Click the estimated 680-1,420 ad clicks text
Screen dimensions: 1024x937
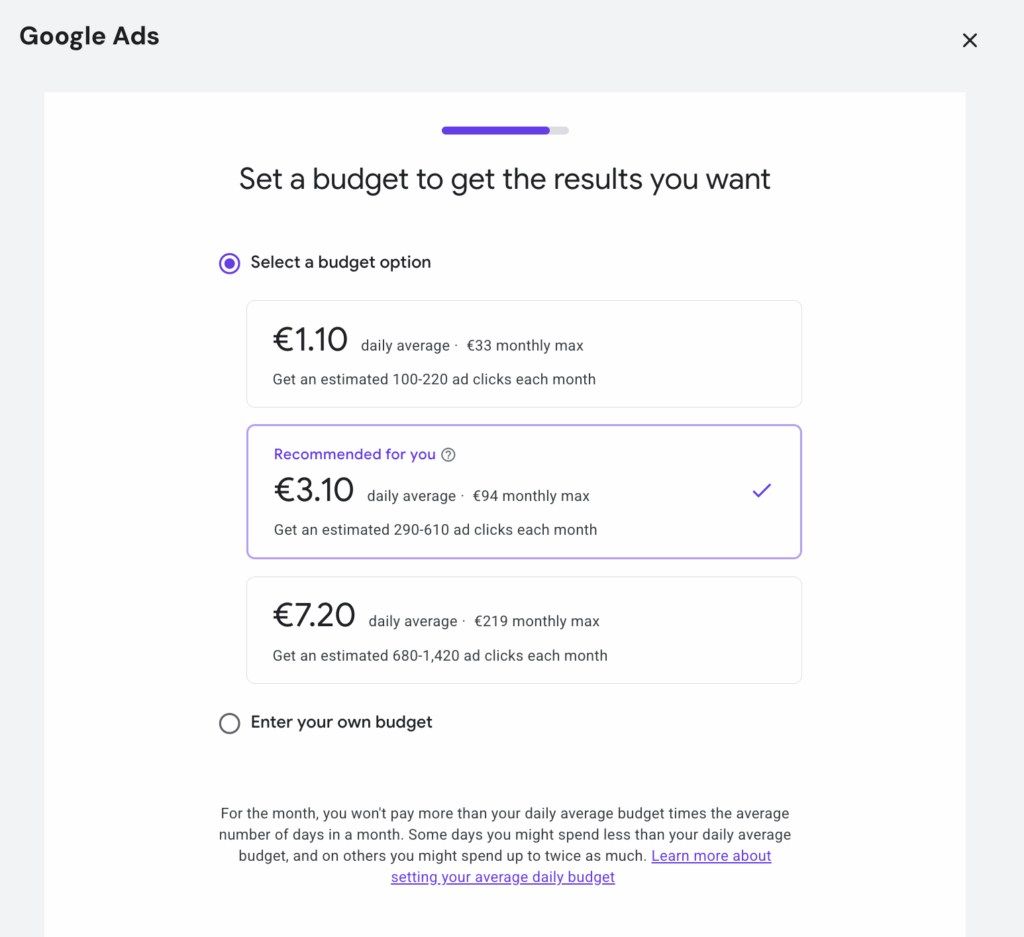[440, 656]
